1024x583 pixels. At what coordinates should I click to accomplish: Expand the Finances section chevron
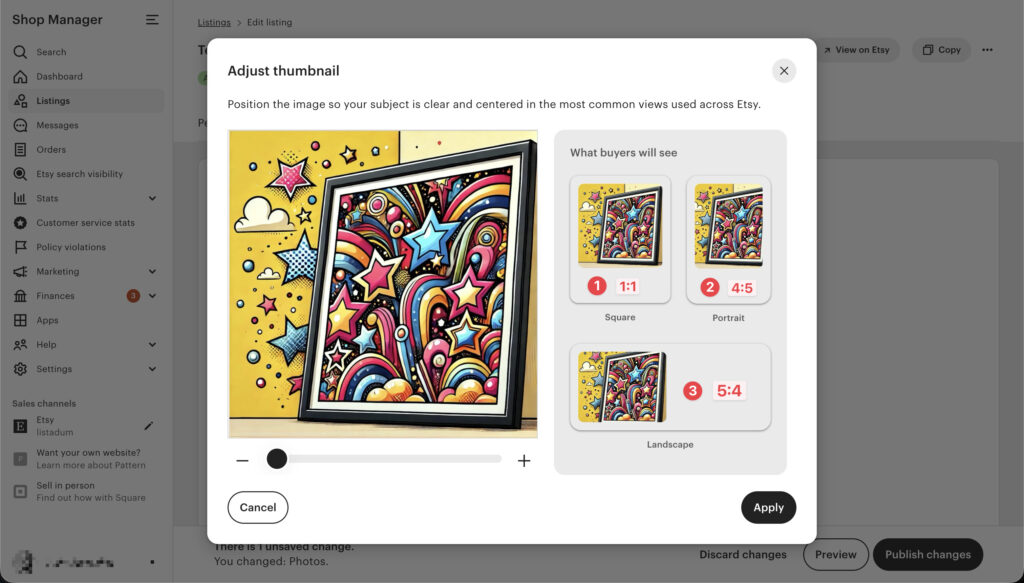pyautogui.click(x=152, y=296)
